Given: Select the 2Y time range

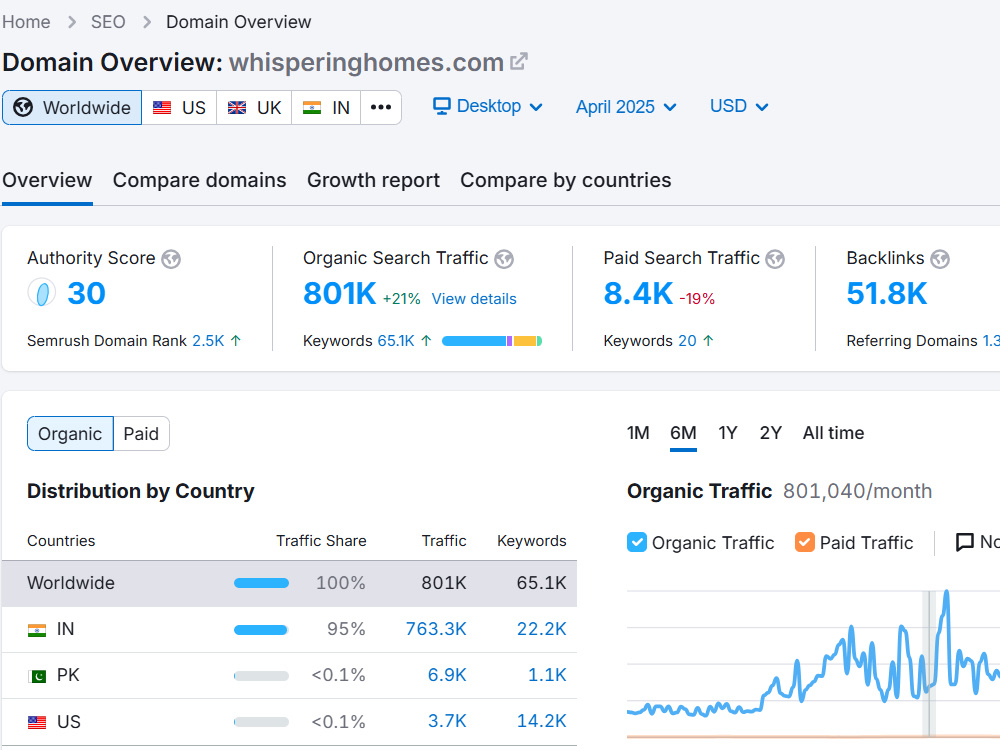Looking at the screenshot, I should 770,433.
